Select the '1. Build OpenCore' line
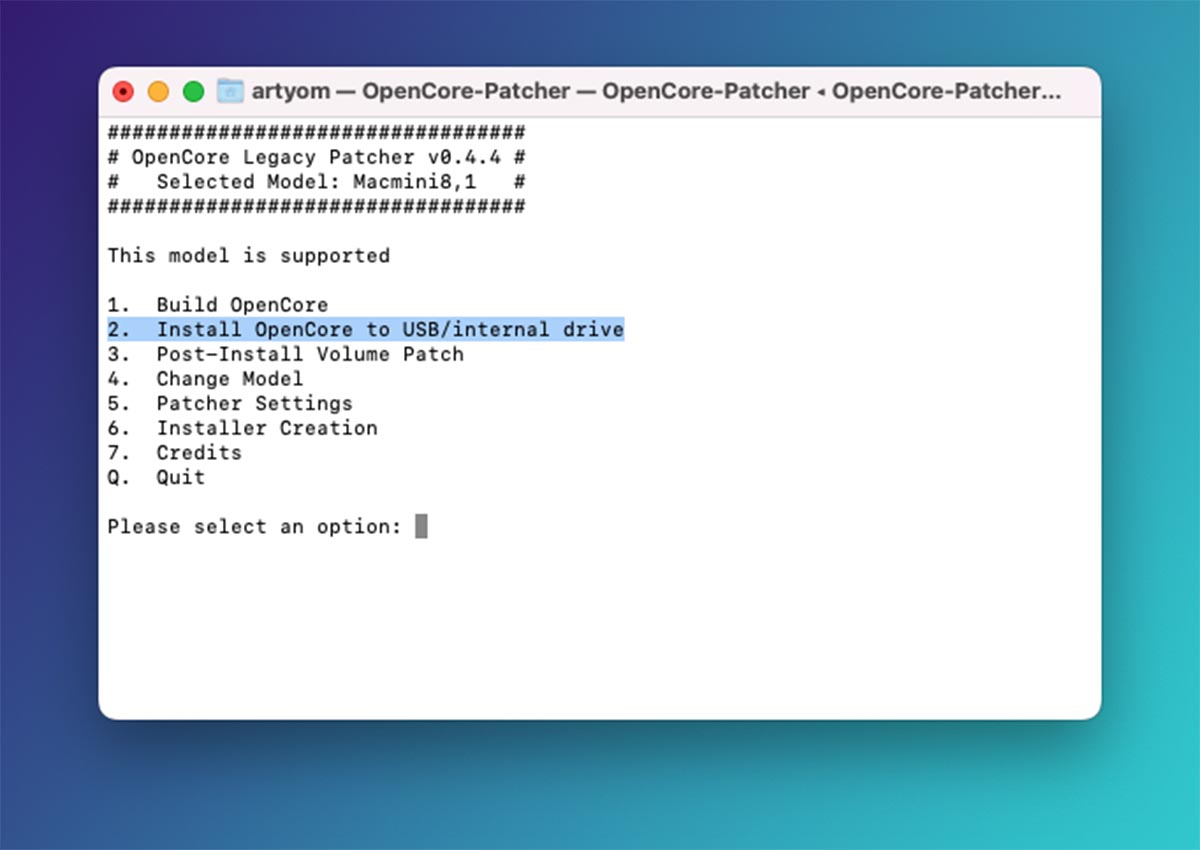The height and width of the screenshot is (850, 1200). click(218, 305)
